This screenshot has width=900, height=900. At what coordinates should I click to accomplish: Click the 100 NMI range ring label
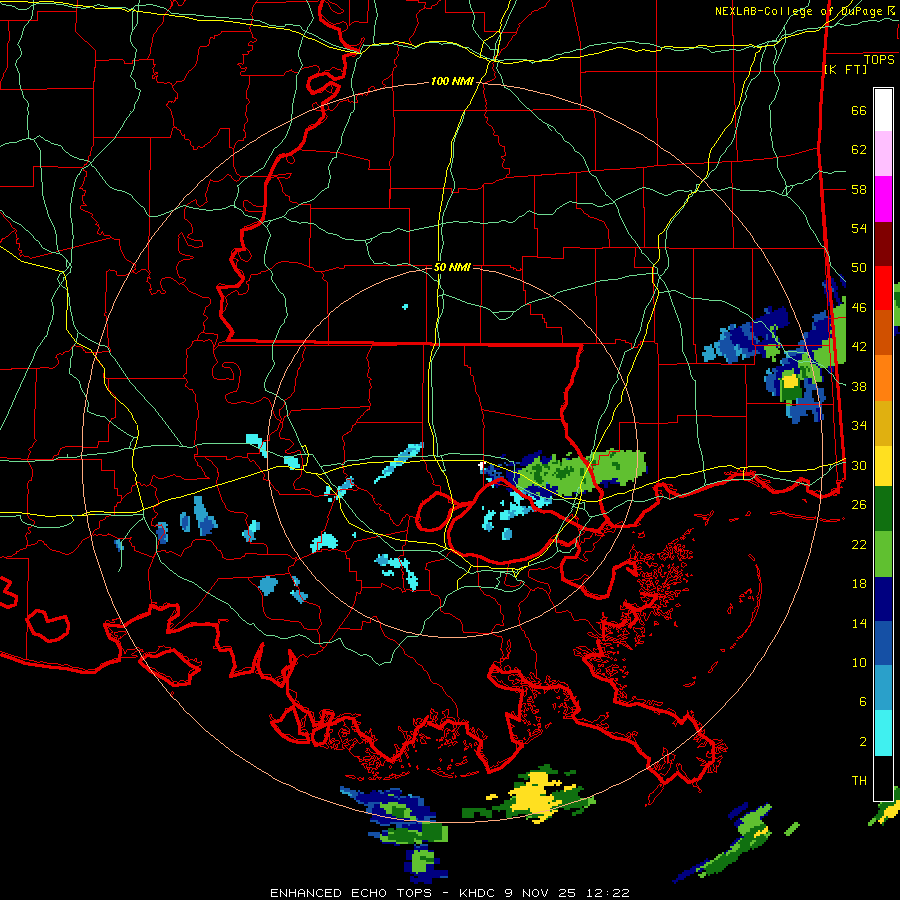point(452,82)
